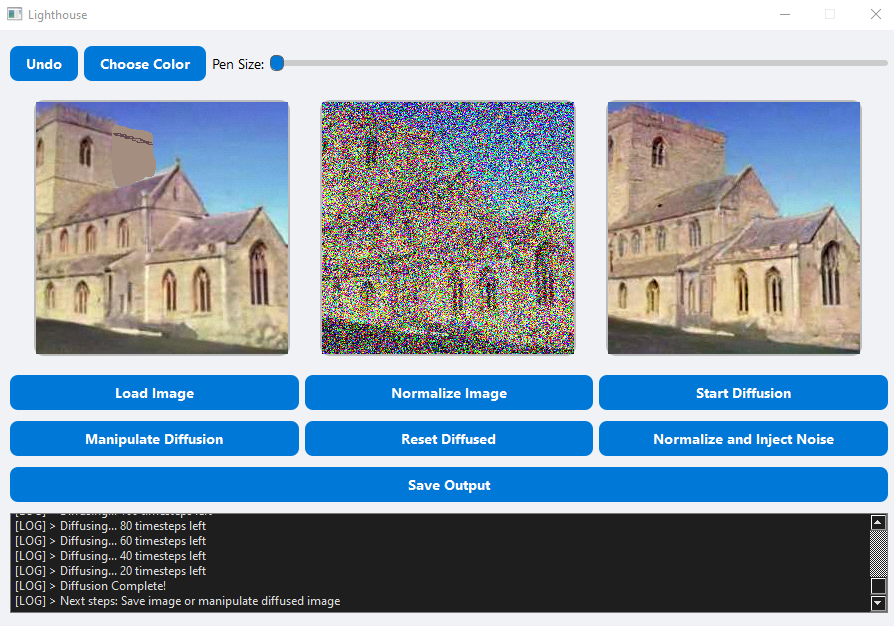Save Output image
The height and width of the screenshot is (626, 894).
[x=449, y=485]
